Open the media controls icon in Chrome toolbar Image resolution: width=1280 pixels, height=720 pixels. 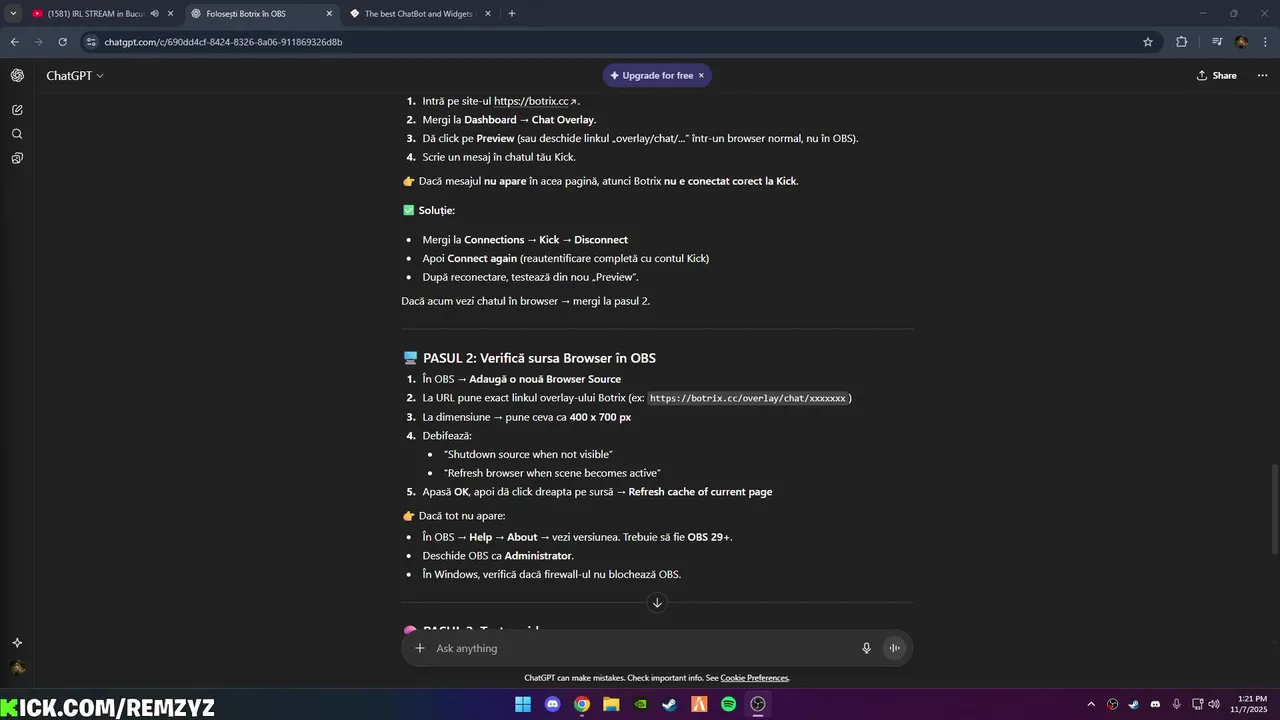click(1217, 42)
